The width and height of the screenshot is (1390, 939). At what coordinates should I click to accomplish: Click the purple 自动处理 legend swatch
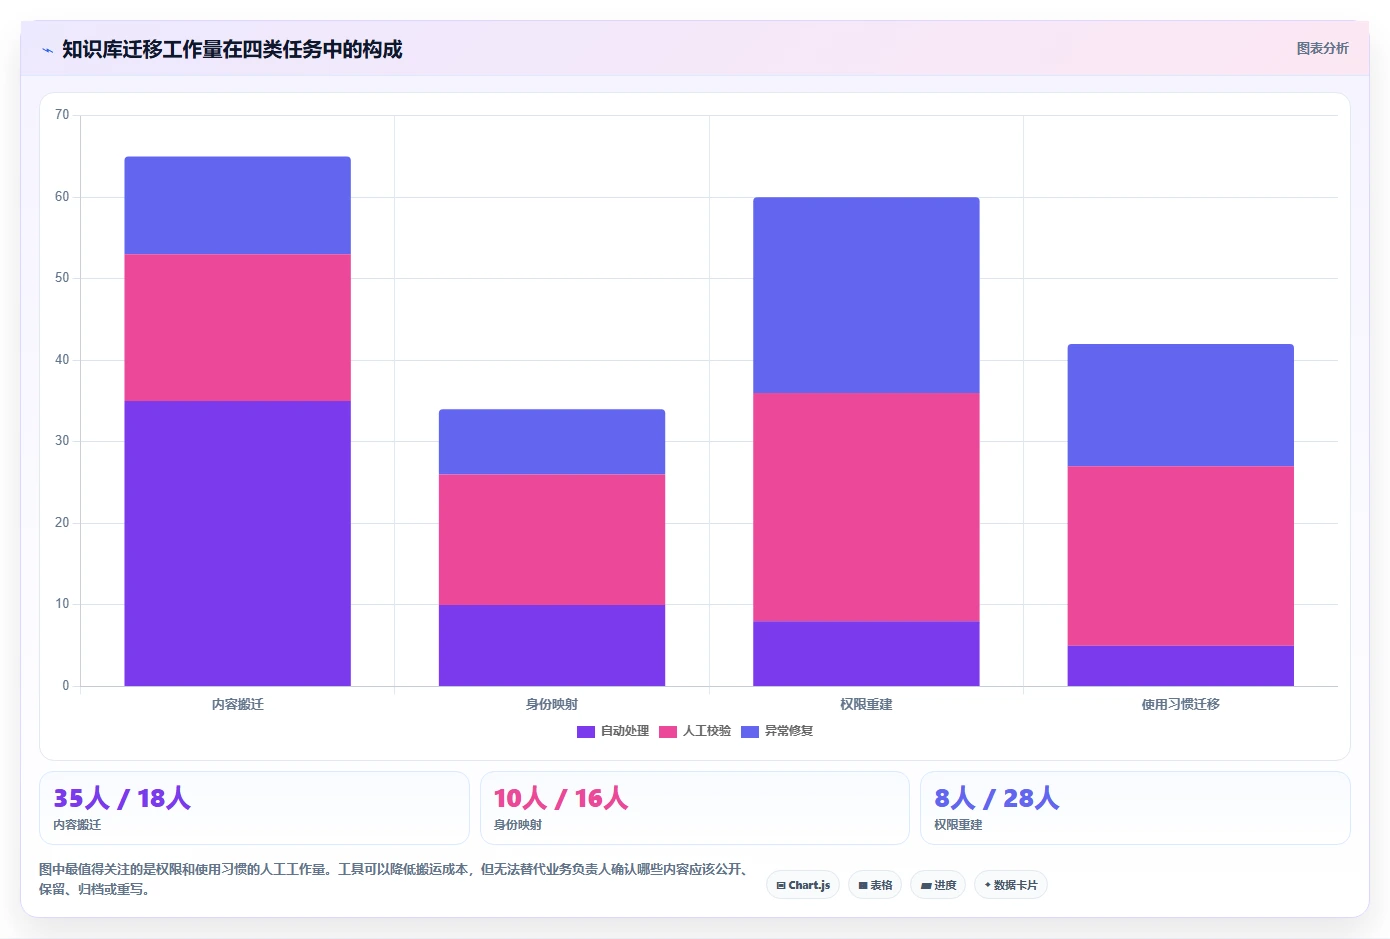click(586, 731)
